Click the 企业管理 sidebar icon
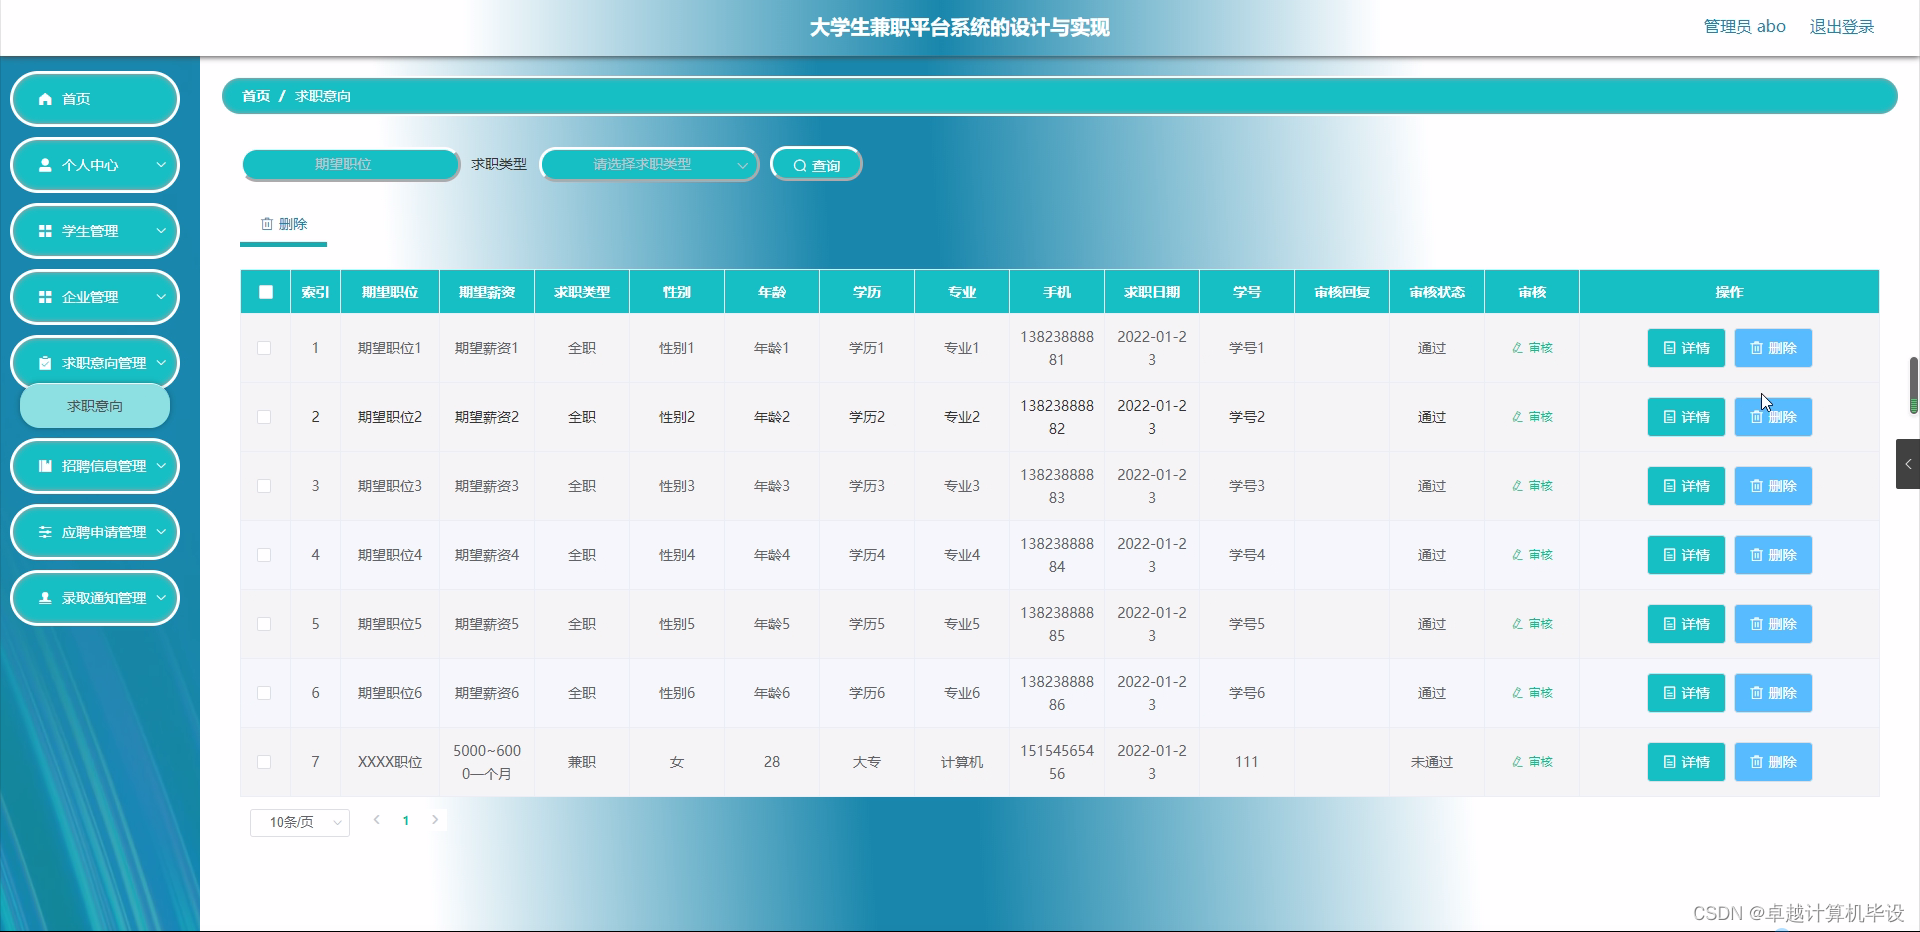1920x932 pixels. click(x=43, y=297)
